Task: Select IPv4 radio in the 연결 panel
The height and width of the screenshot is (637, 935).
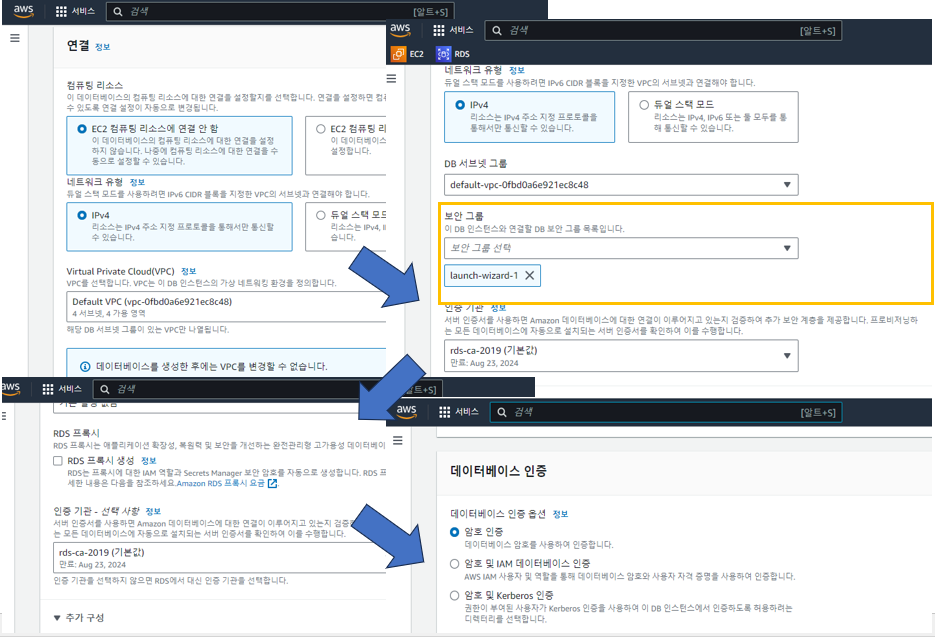Action: point(82,215)
